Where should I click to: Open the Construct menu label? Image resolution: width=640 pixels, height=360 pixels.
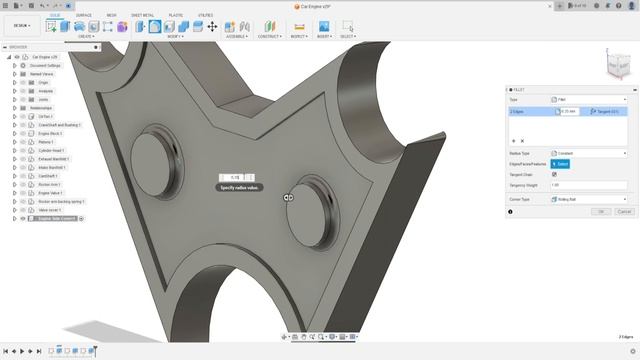pyautogui.click(x=270, y=36)
